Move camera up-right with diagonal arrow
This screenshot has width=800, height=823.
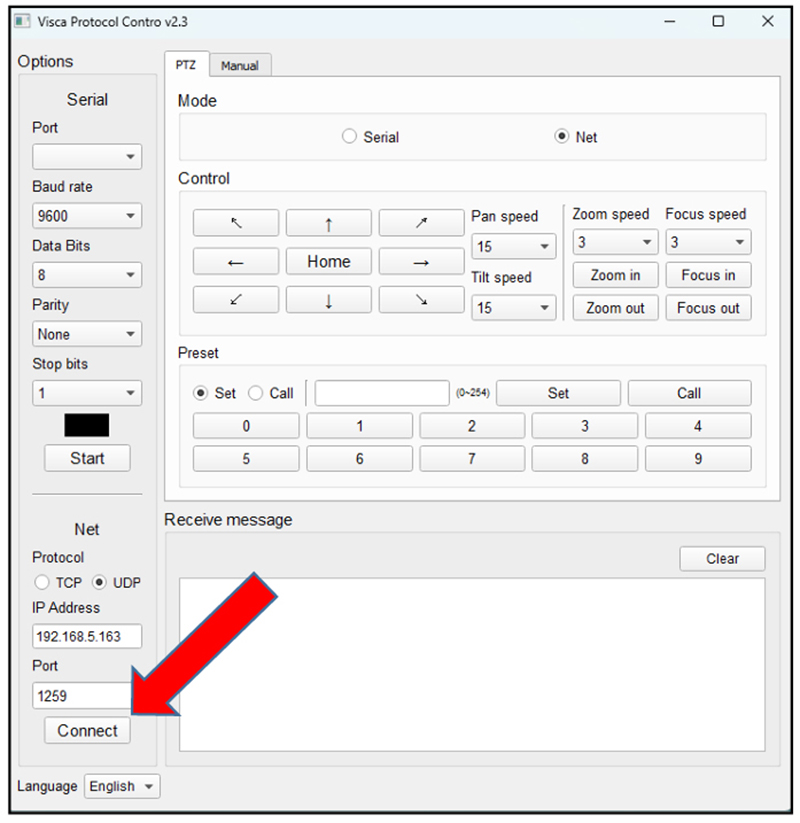[422, 223]
